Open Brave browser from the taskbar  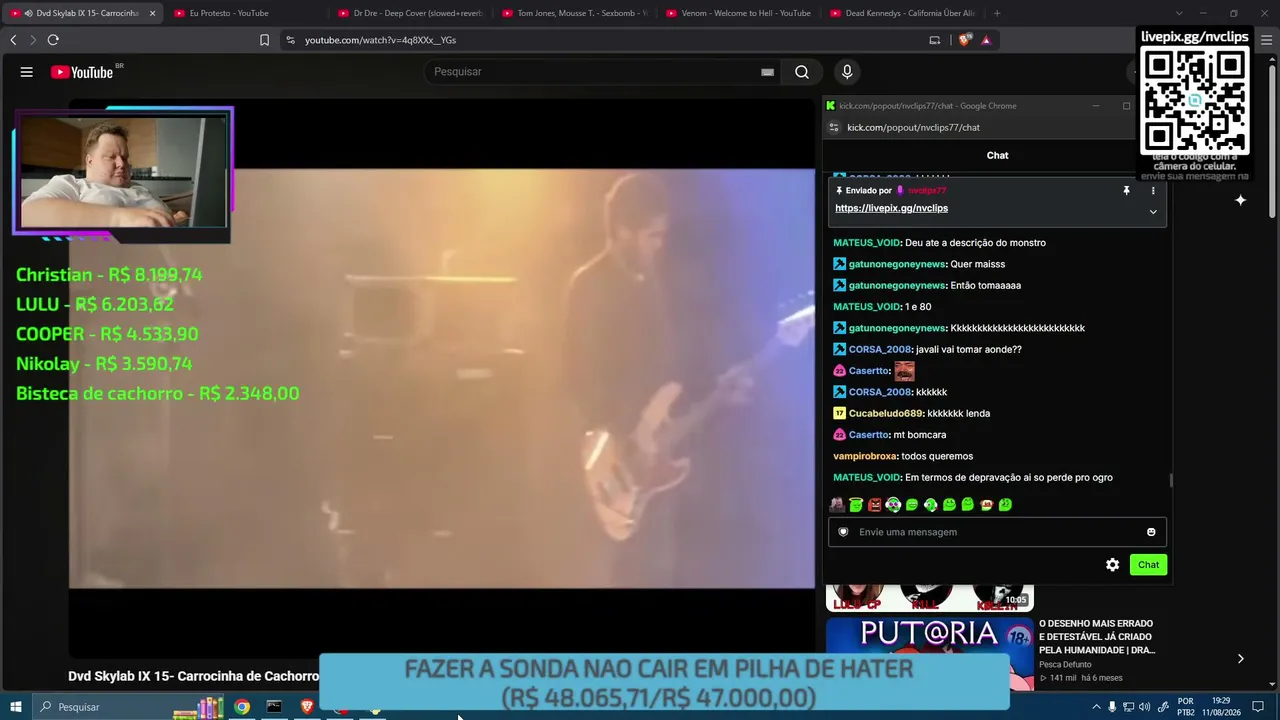pyautogui.click(x=307, y=707)
